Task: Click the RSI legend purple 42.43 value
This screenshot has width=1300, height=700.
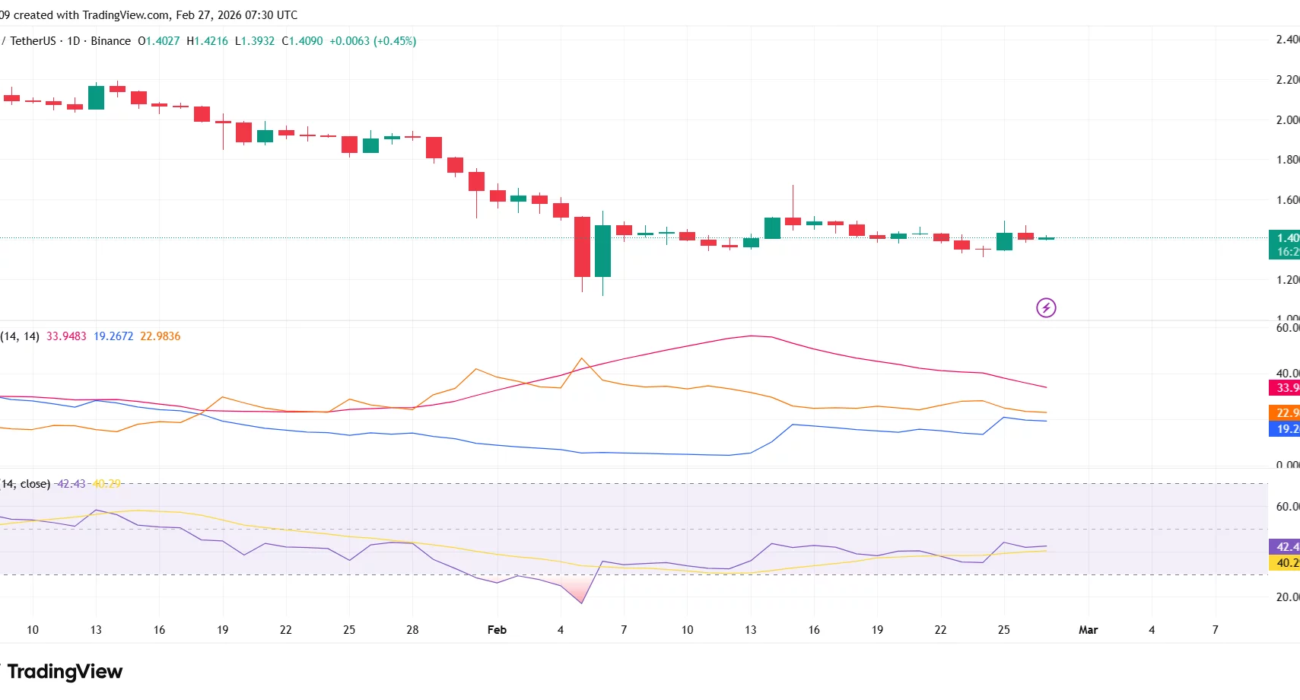Action: [71, 484]
